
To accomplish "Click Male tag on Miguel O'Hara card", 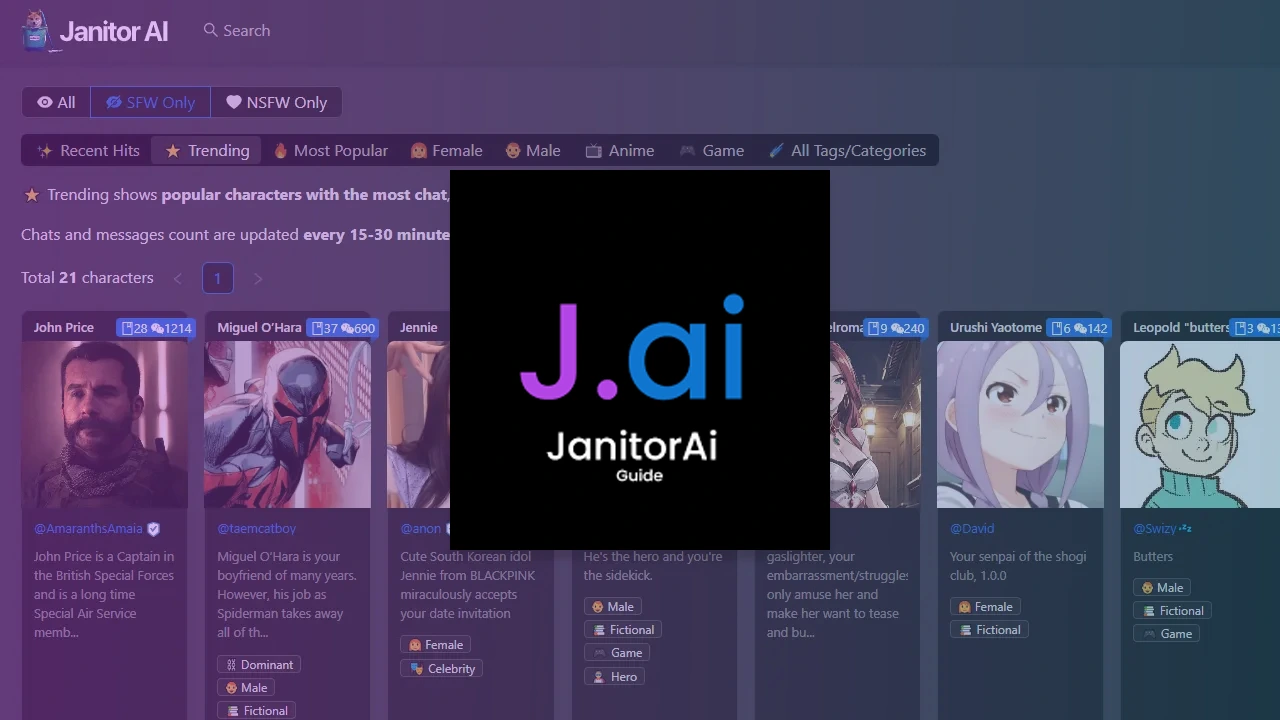I will coord(246,688).
